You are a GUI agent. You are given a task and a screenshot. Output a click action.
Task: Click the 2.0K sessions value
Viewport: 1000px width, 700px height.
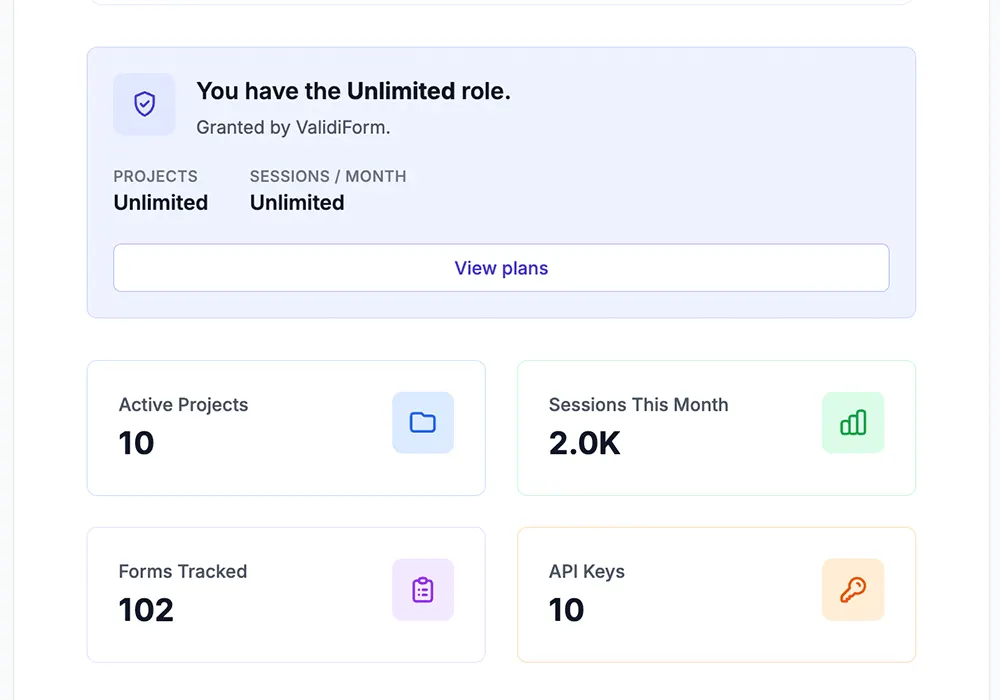(584, 443)
